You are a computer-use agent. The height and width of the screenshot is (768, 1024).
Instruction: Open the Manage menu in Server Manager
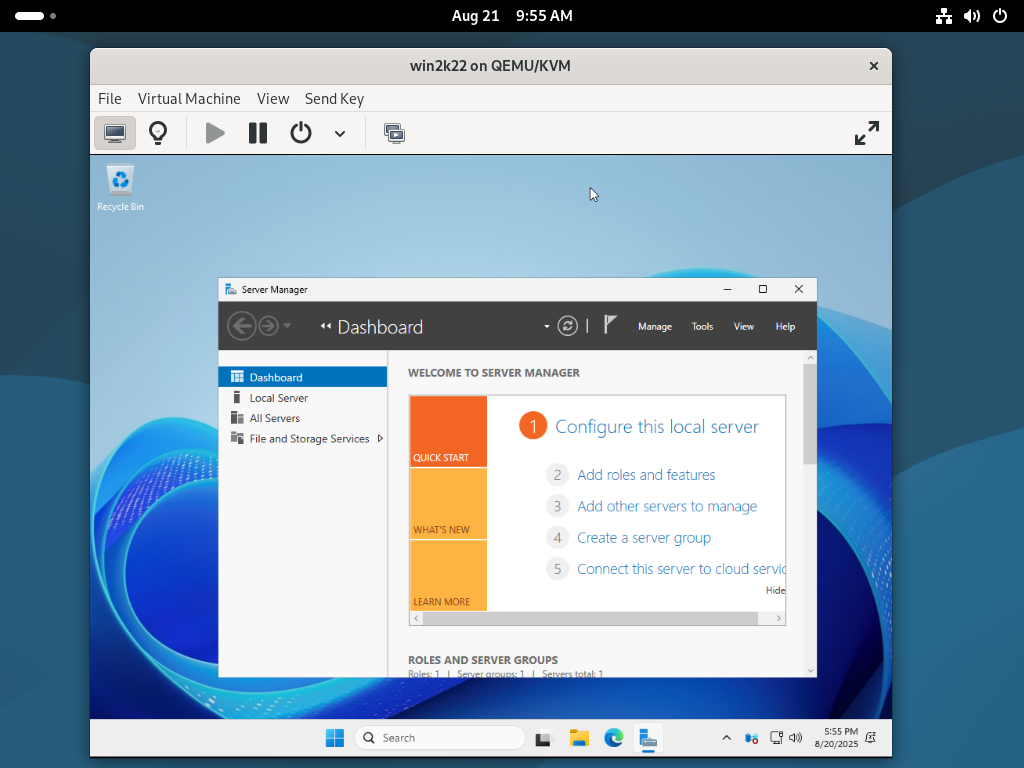coord(655,327)
